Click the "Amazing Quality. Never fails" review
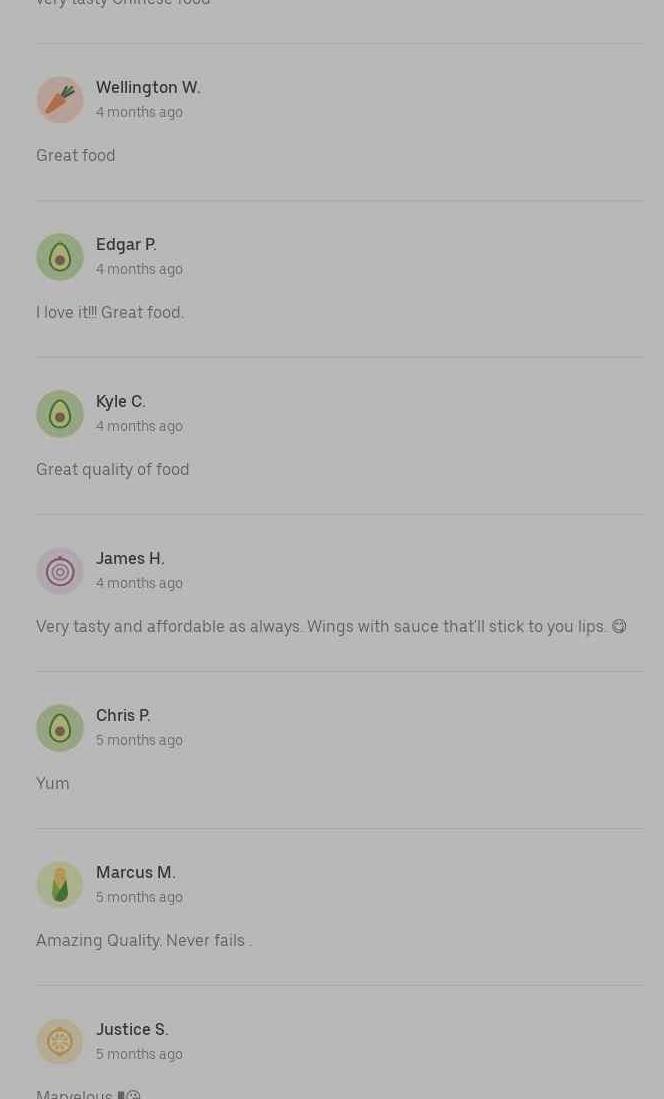Viewport: 664px width, 1099px height. (143, 941)
